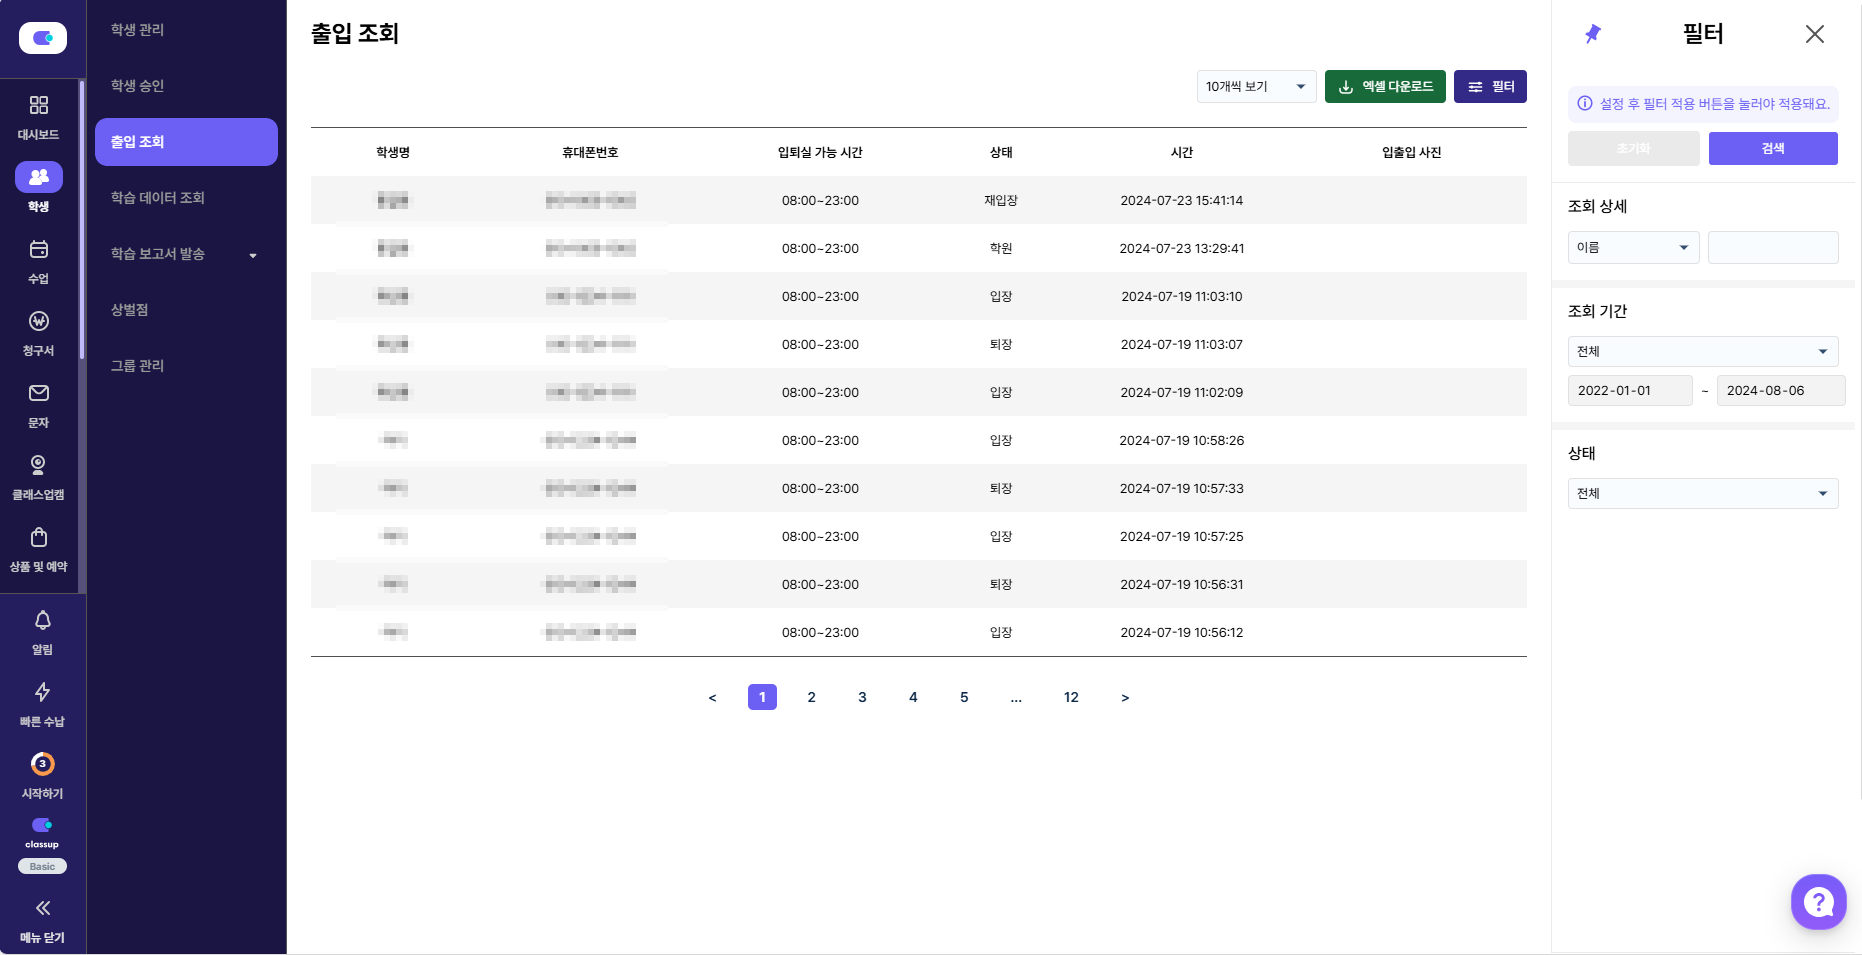The image size is (1862, 955).
Task: Select 학습 데이터 조회 in side menu
Action: point(158,198)
